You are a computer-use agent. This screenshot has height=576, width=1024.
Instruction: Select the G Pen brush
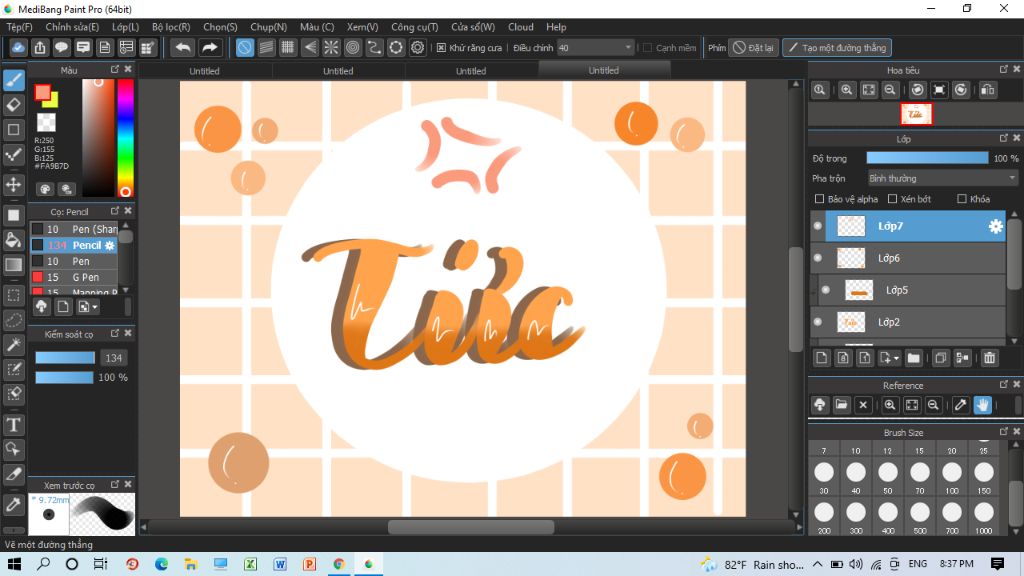(74, 277)
